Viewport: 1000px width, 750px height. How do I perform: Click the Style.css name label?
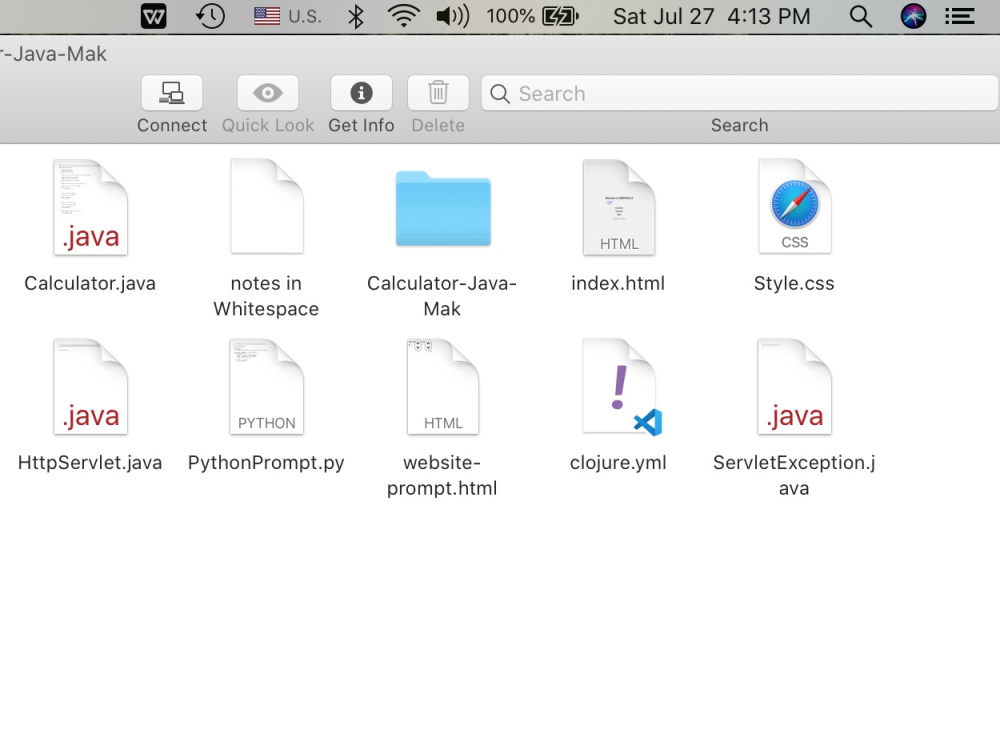point(794,283)
